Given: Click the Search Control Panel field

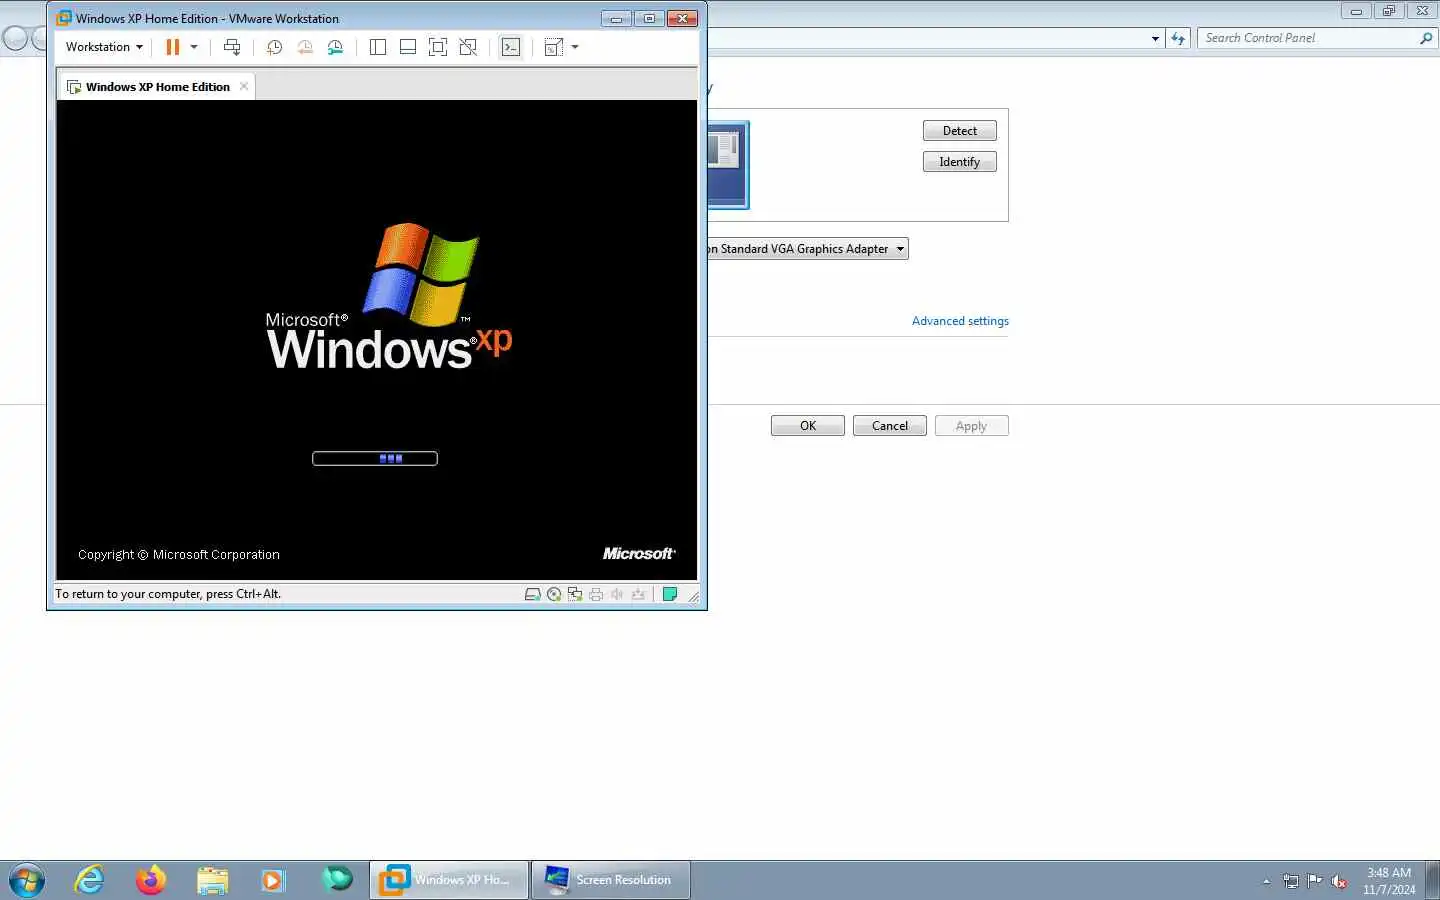Looking at the screenshot, I should pyautogui.click(x=1308, y=38).
